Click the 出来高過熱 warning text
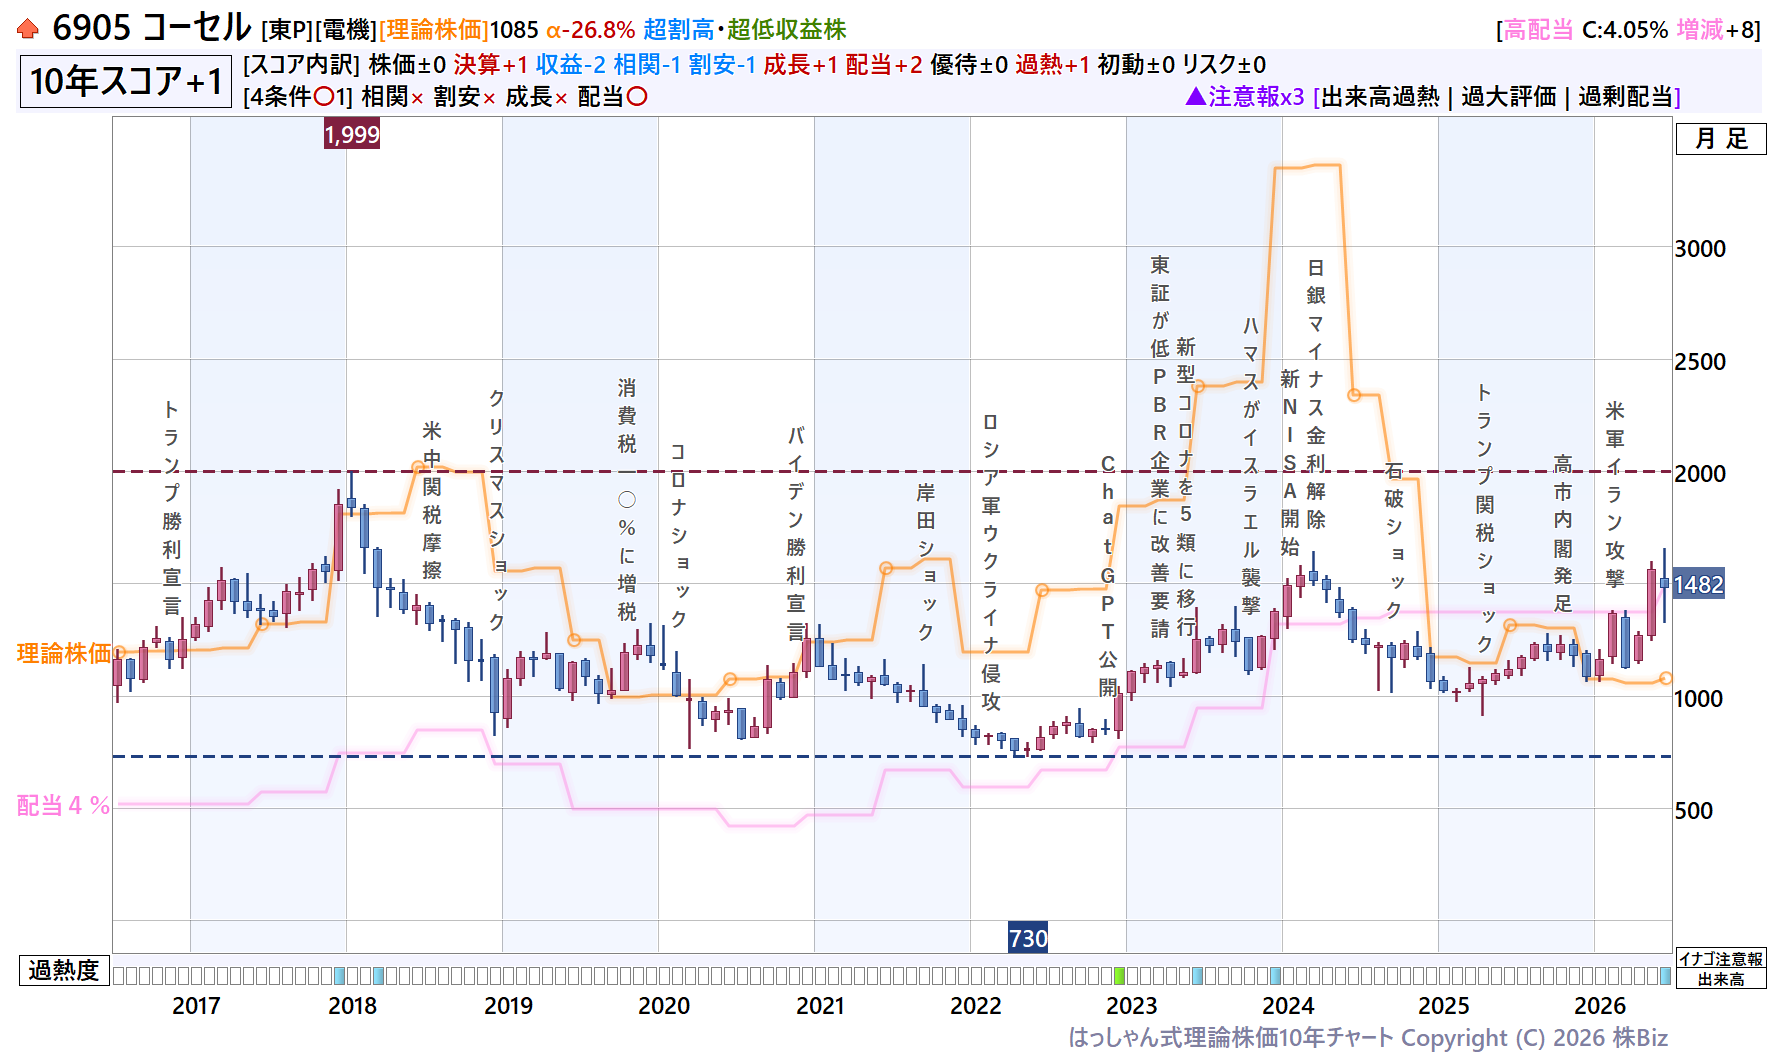Image resolution: width=1780 pixels, height=1054 pixels. click(1380, 97)
